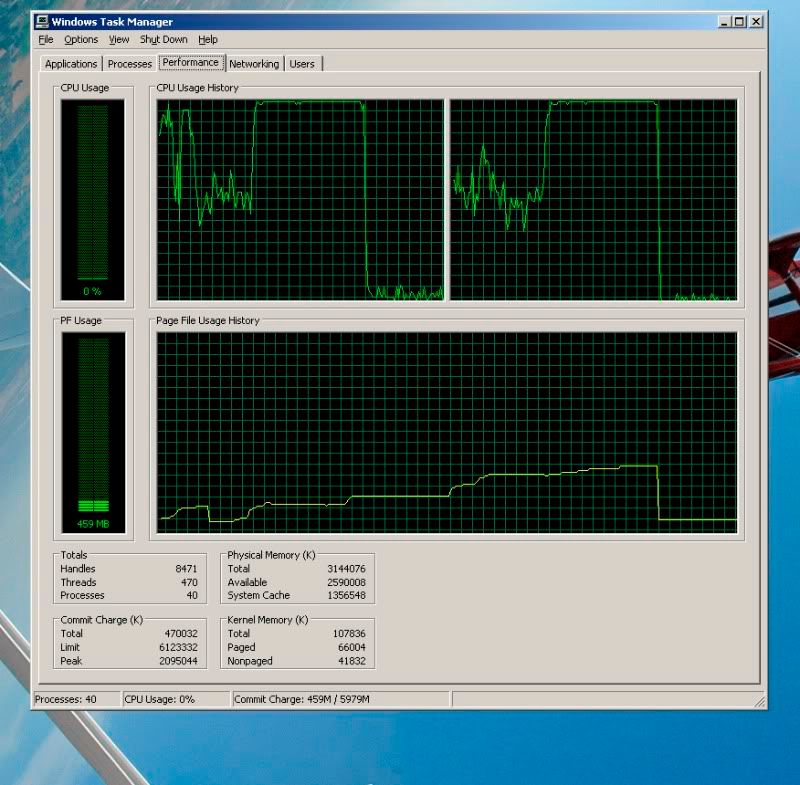
Task: Click the Handles value 8471
Action: click(x=186, y=568)
